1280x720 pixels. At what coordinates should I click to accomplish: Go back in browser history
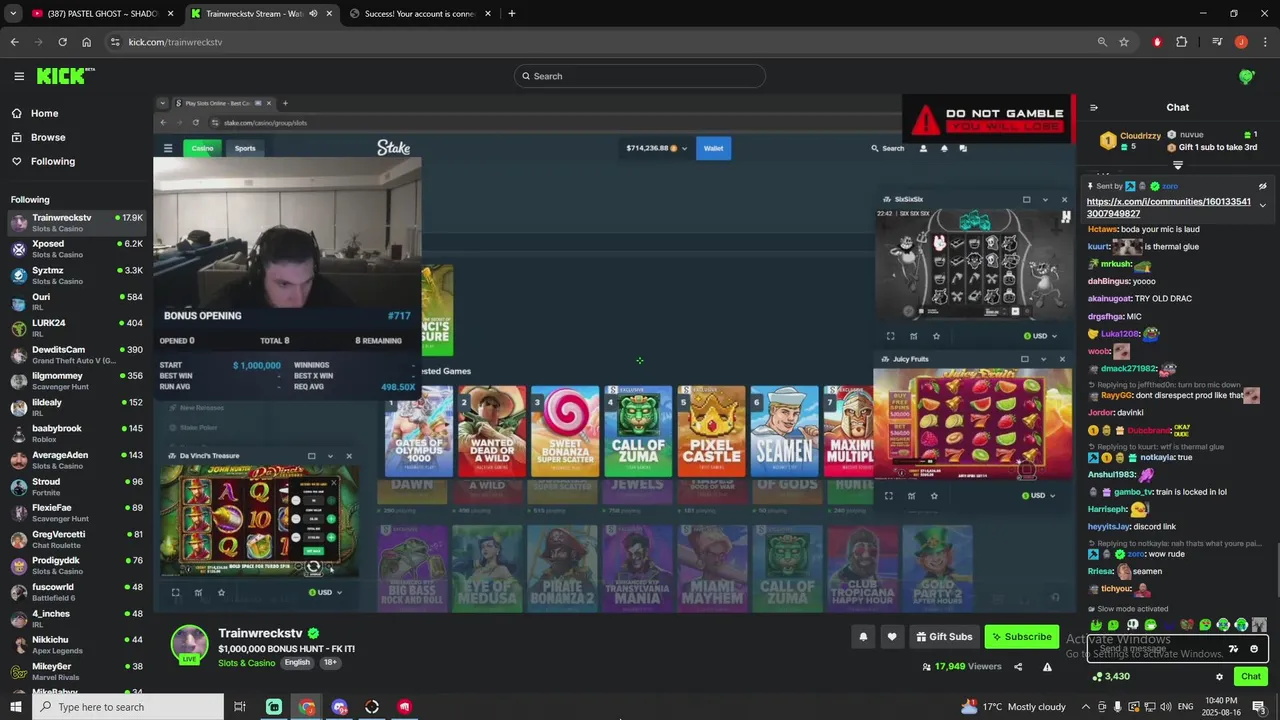[x=14, y=42]
